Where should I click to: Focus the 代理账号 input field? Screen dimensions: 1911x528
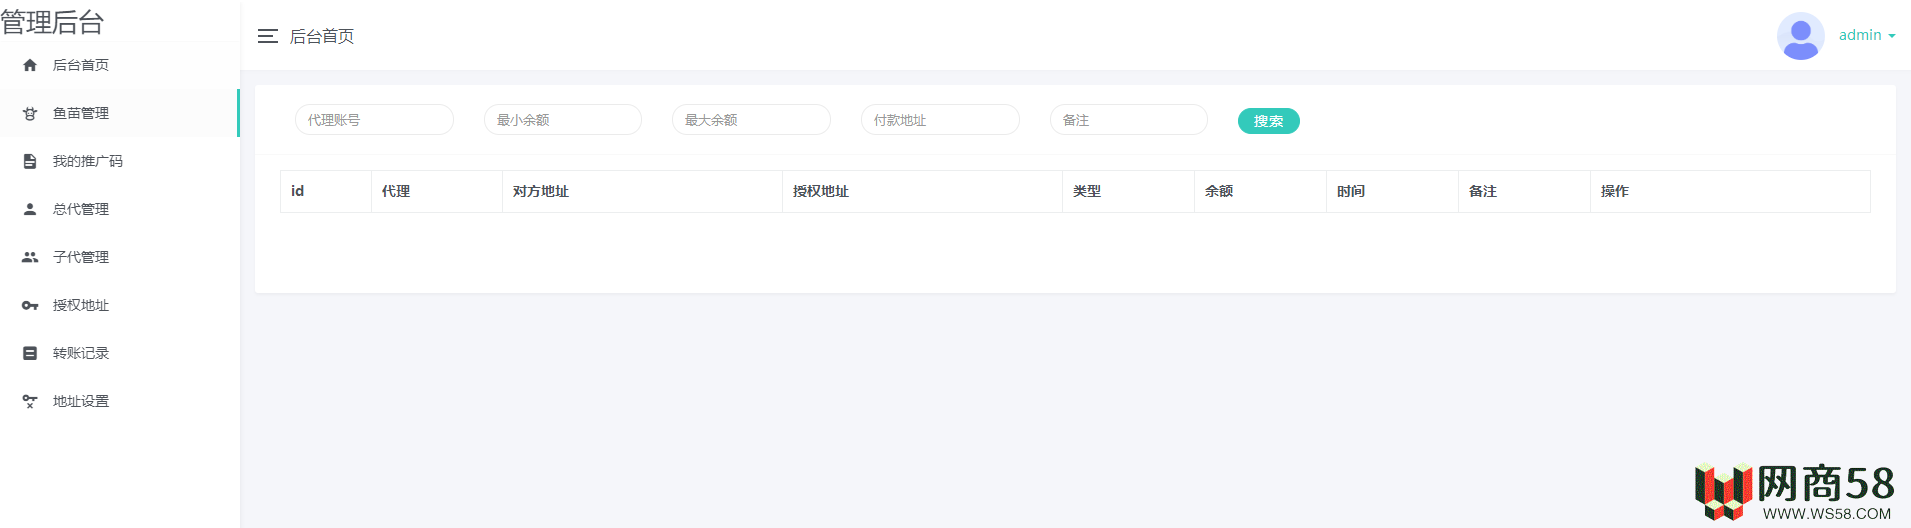pos(374,120)
